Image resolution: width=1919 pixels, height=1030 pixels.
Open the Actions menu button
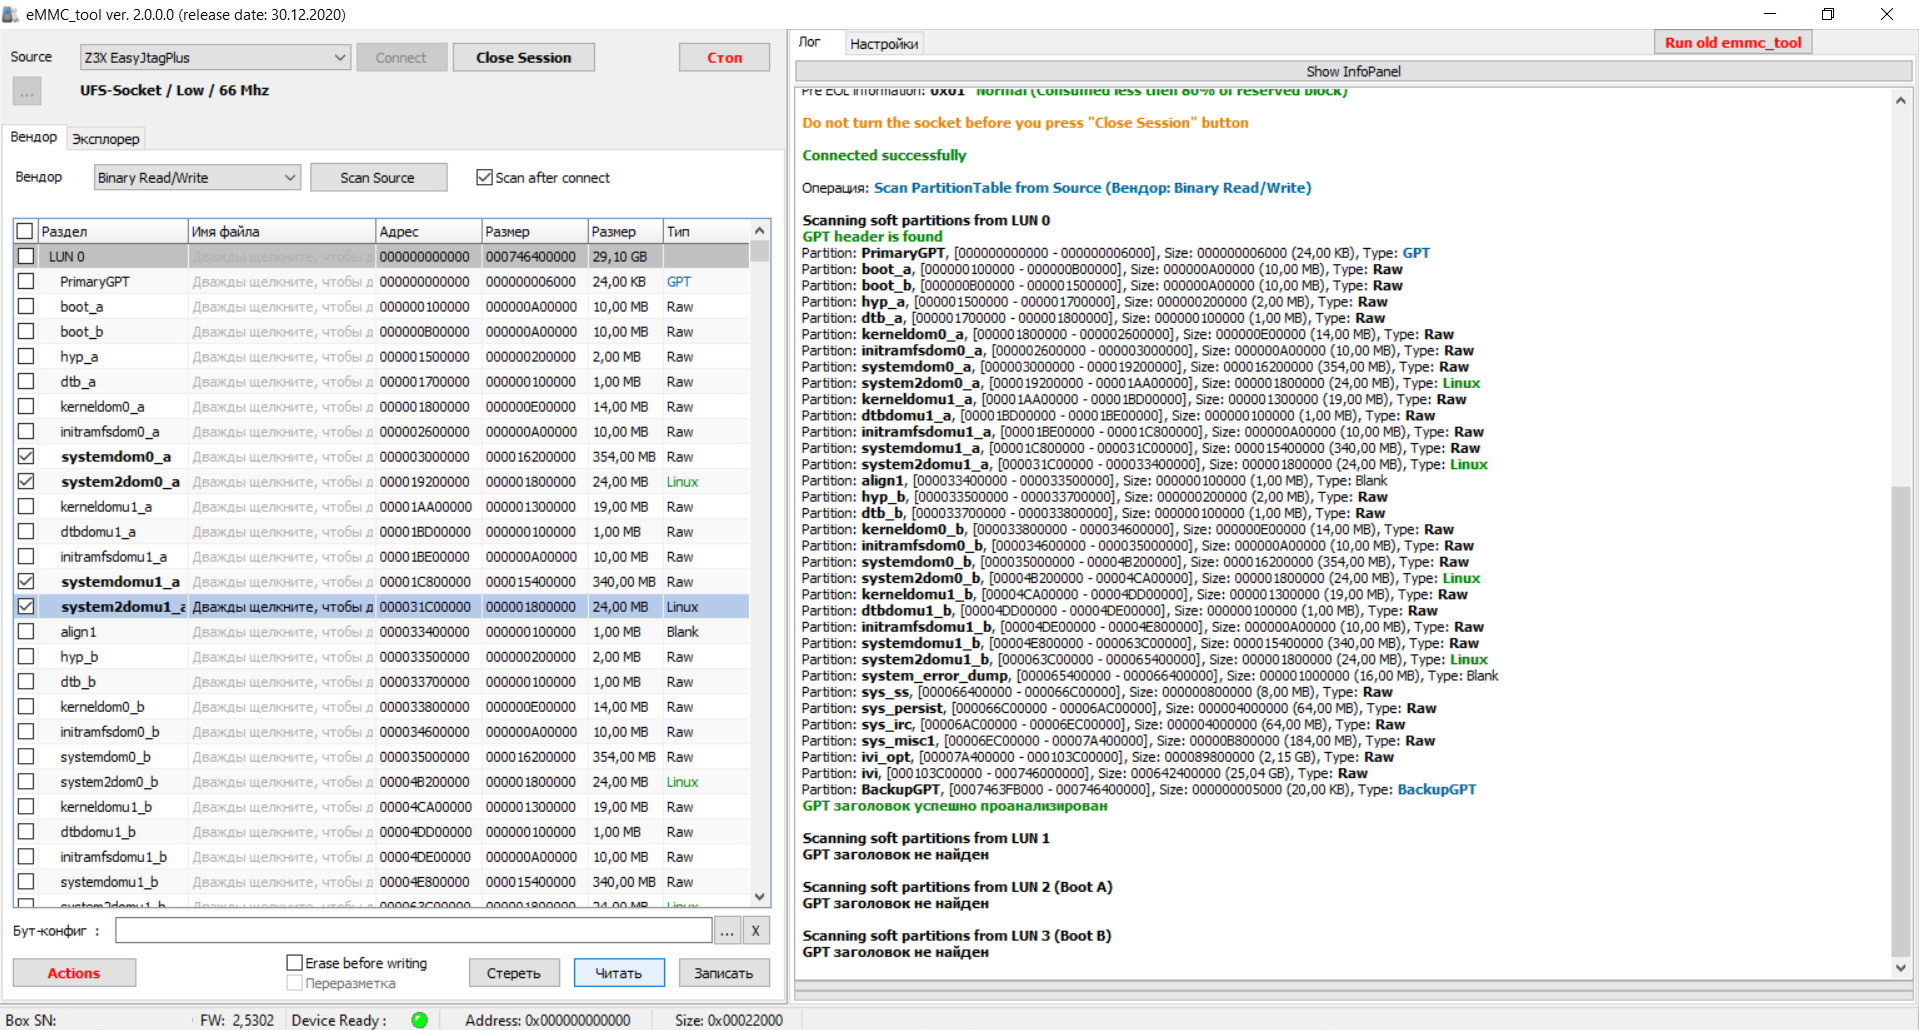[74, 973]
